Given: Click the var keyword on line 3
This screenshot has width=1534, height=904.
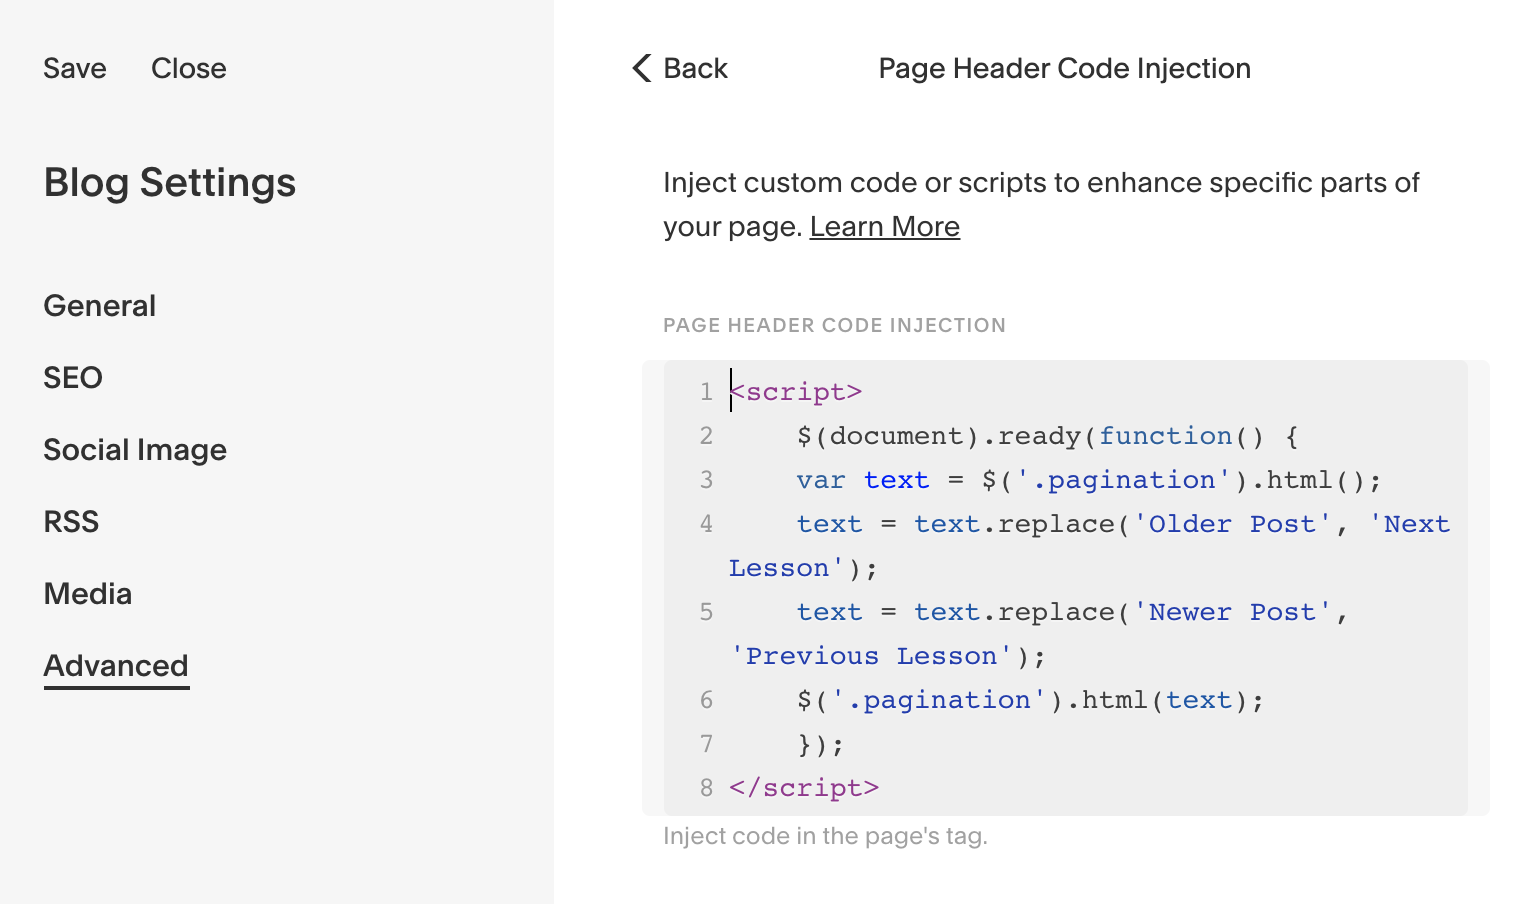Looking at the screenshot, I should [x=821, y=480].
